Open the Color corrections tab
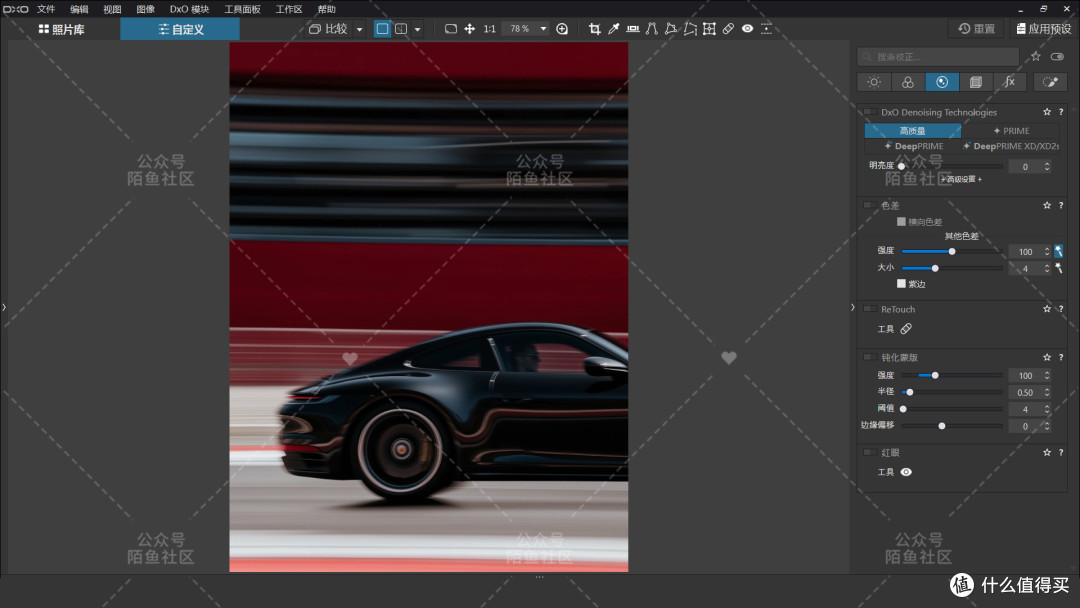This screenshot has width=1080, height=608. (x=908, y=82)
